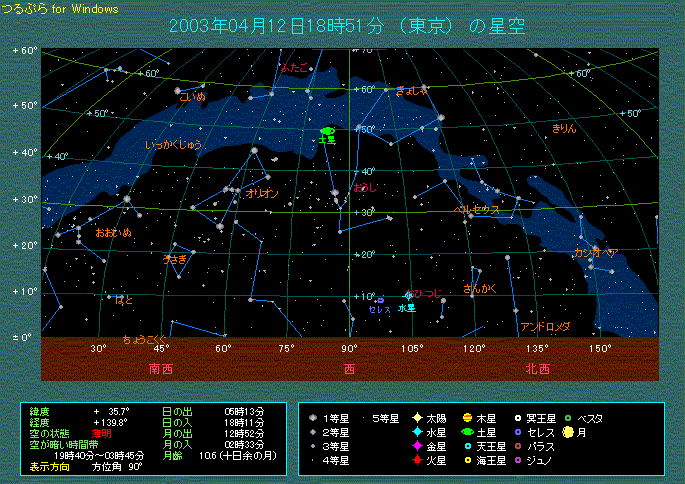The height and width of the screenshot is (484, 685).
Task: Click the Uranus (天王星) legend icon
Action: 467,446
